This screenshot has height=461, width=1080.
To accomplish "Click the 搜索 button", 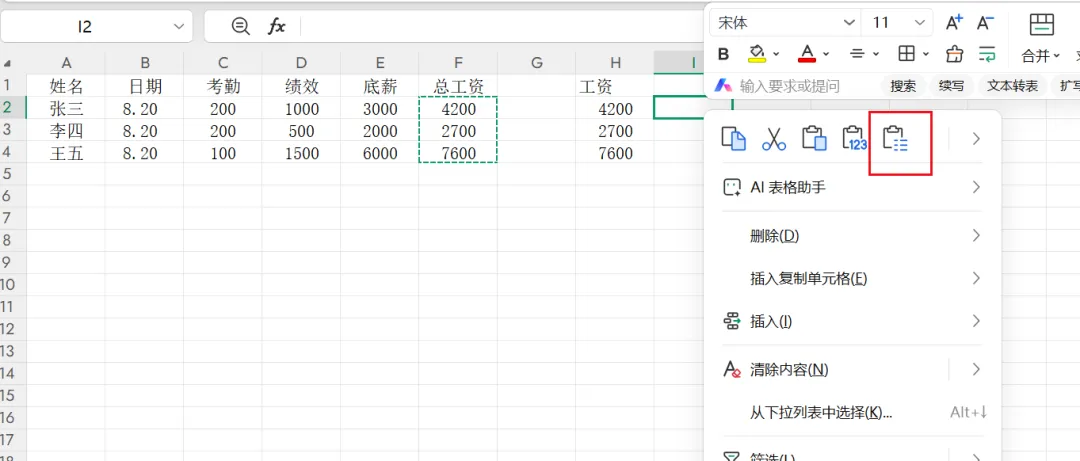I will pyautogui.click(x=902, y=86).
